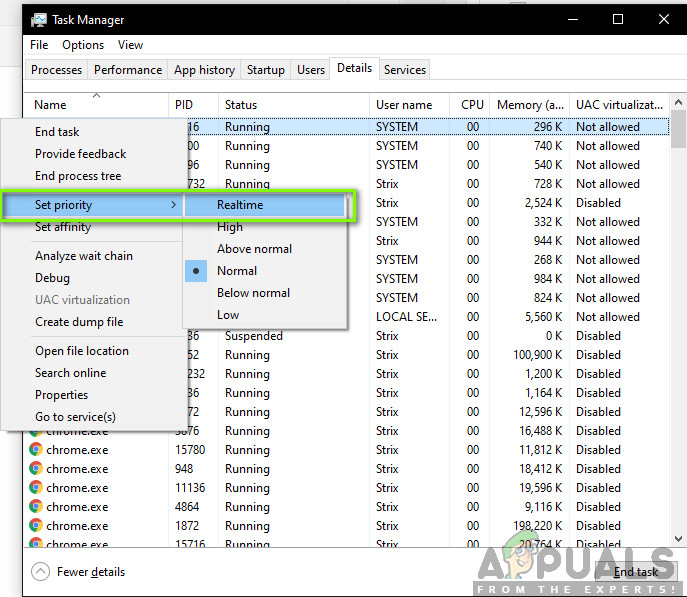
Task: Set process priority to Realtime
Action: click(x=240, y=205)
